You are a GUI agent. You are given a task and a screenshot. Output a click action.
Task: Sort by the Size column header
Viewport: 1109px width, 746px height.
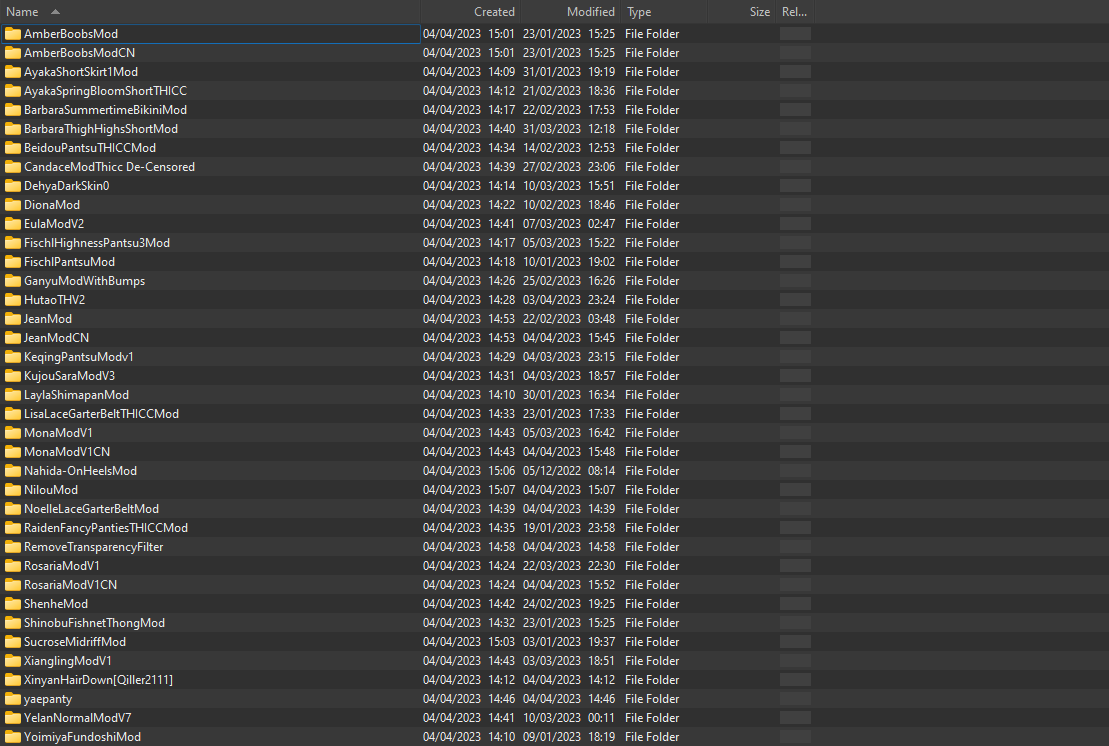coord(760,12)
